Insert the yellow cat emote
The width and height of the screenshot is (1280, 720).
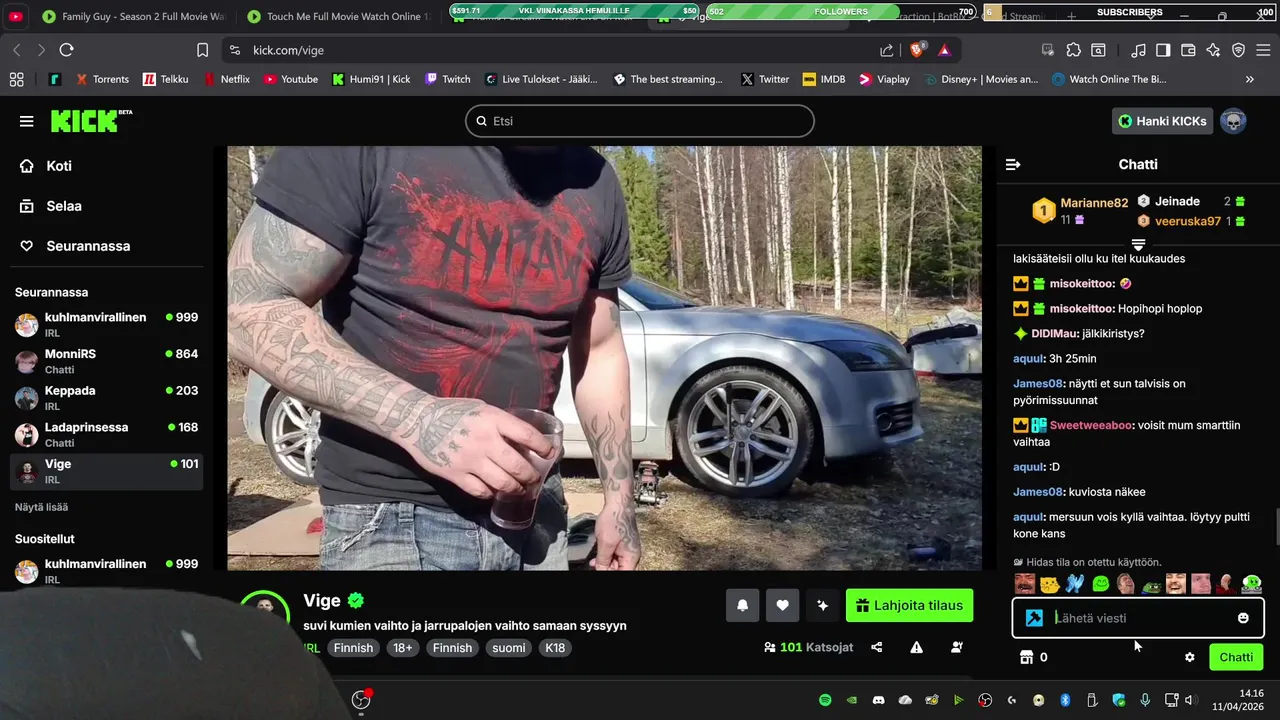coord(1050,583)
